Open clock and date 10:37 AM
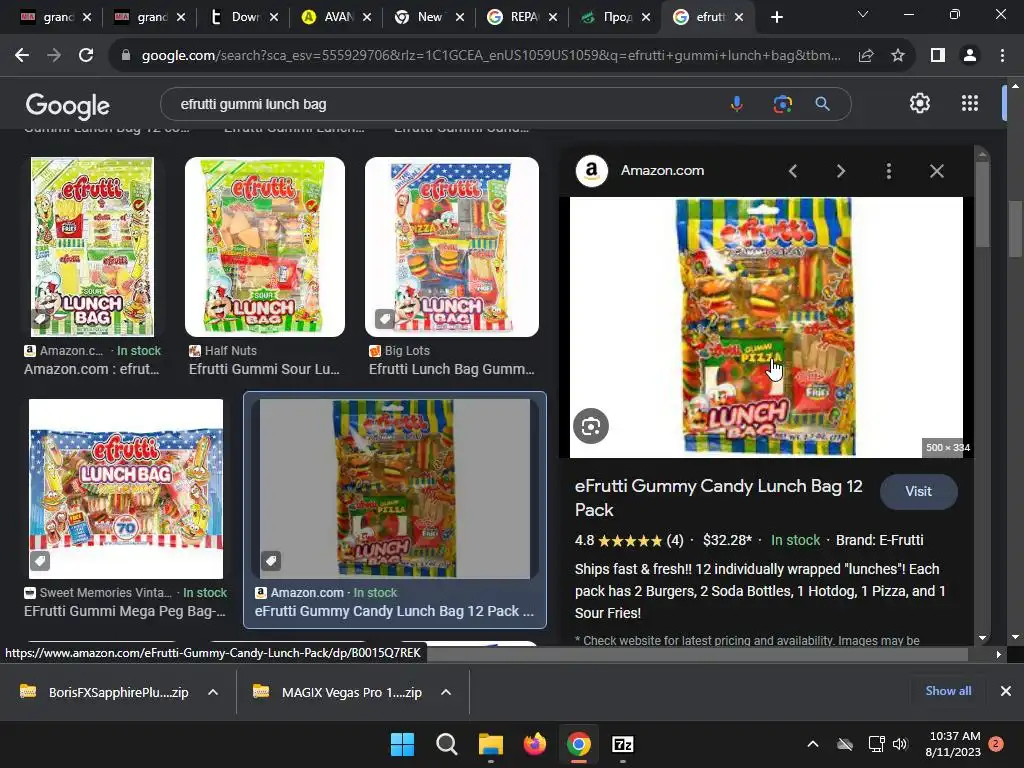The height and width of the screenshot is (768, 1024). coord(953,744)
